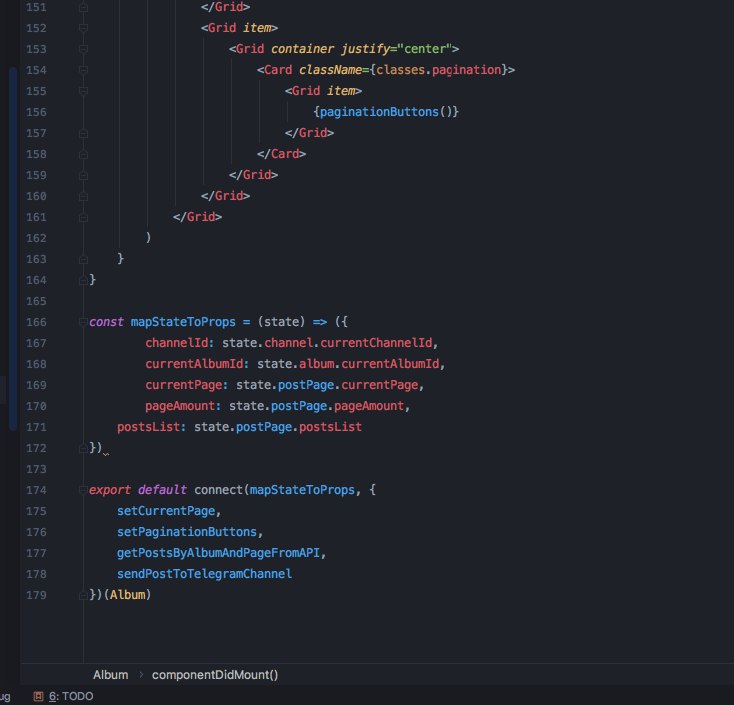
Task: Open the 6: TODO tool window
Action: tap(71, 696)
